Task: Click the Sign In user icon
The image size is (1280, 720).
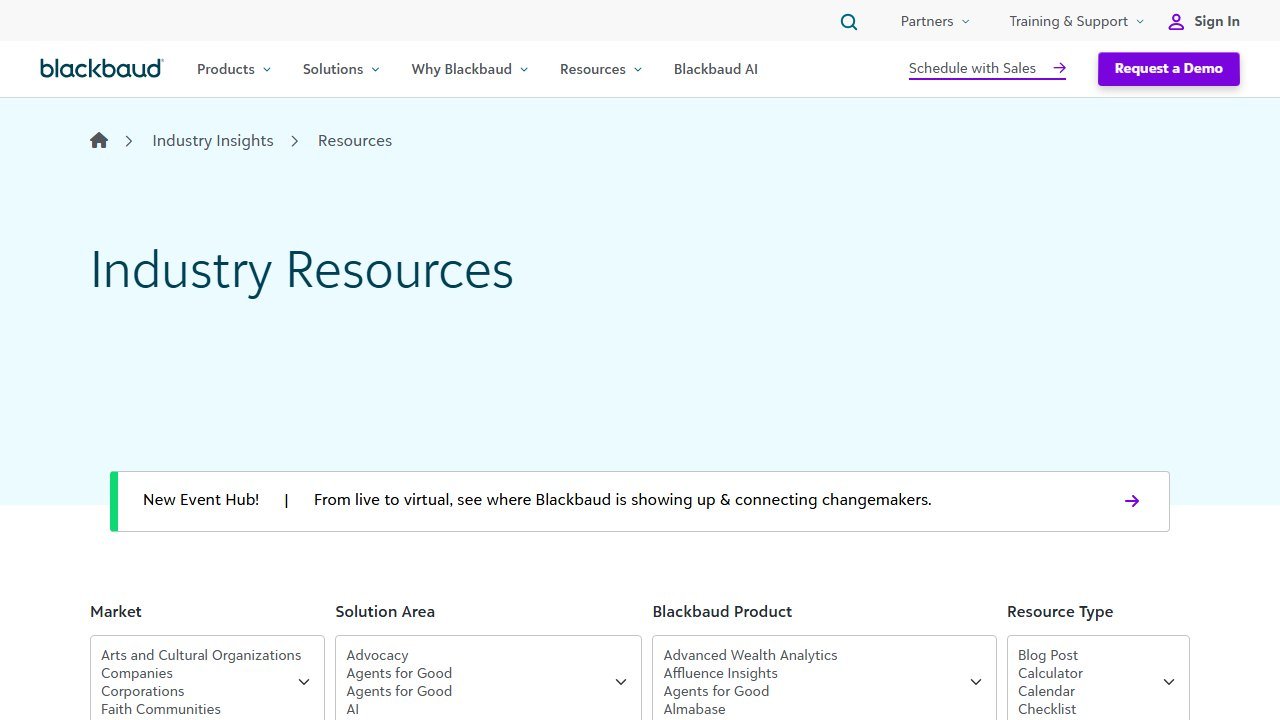Action: [1176, 21]
